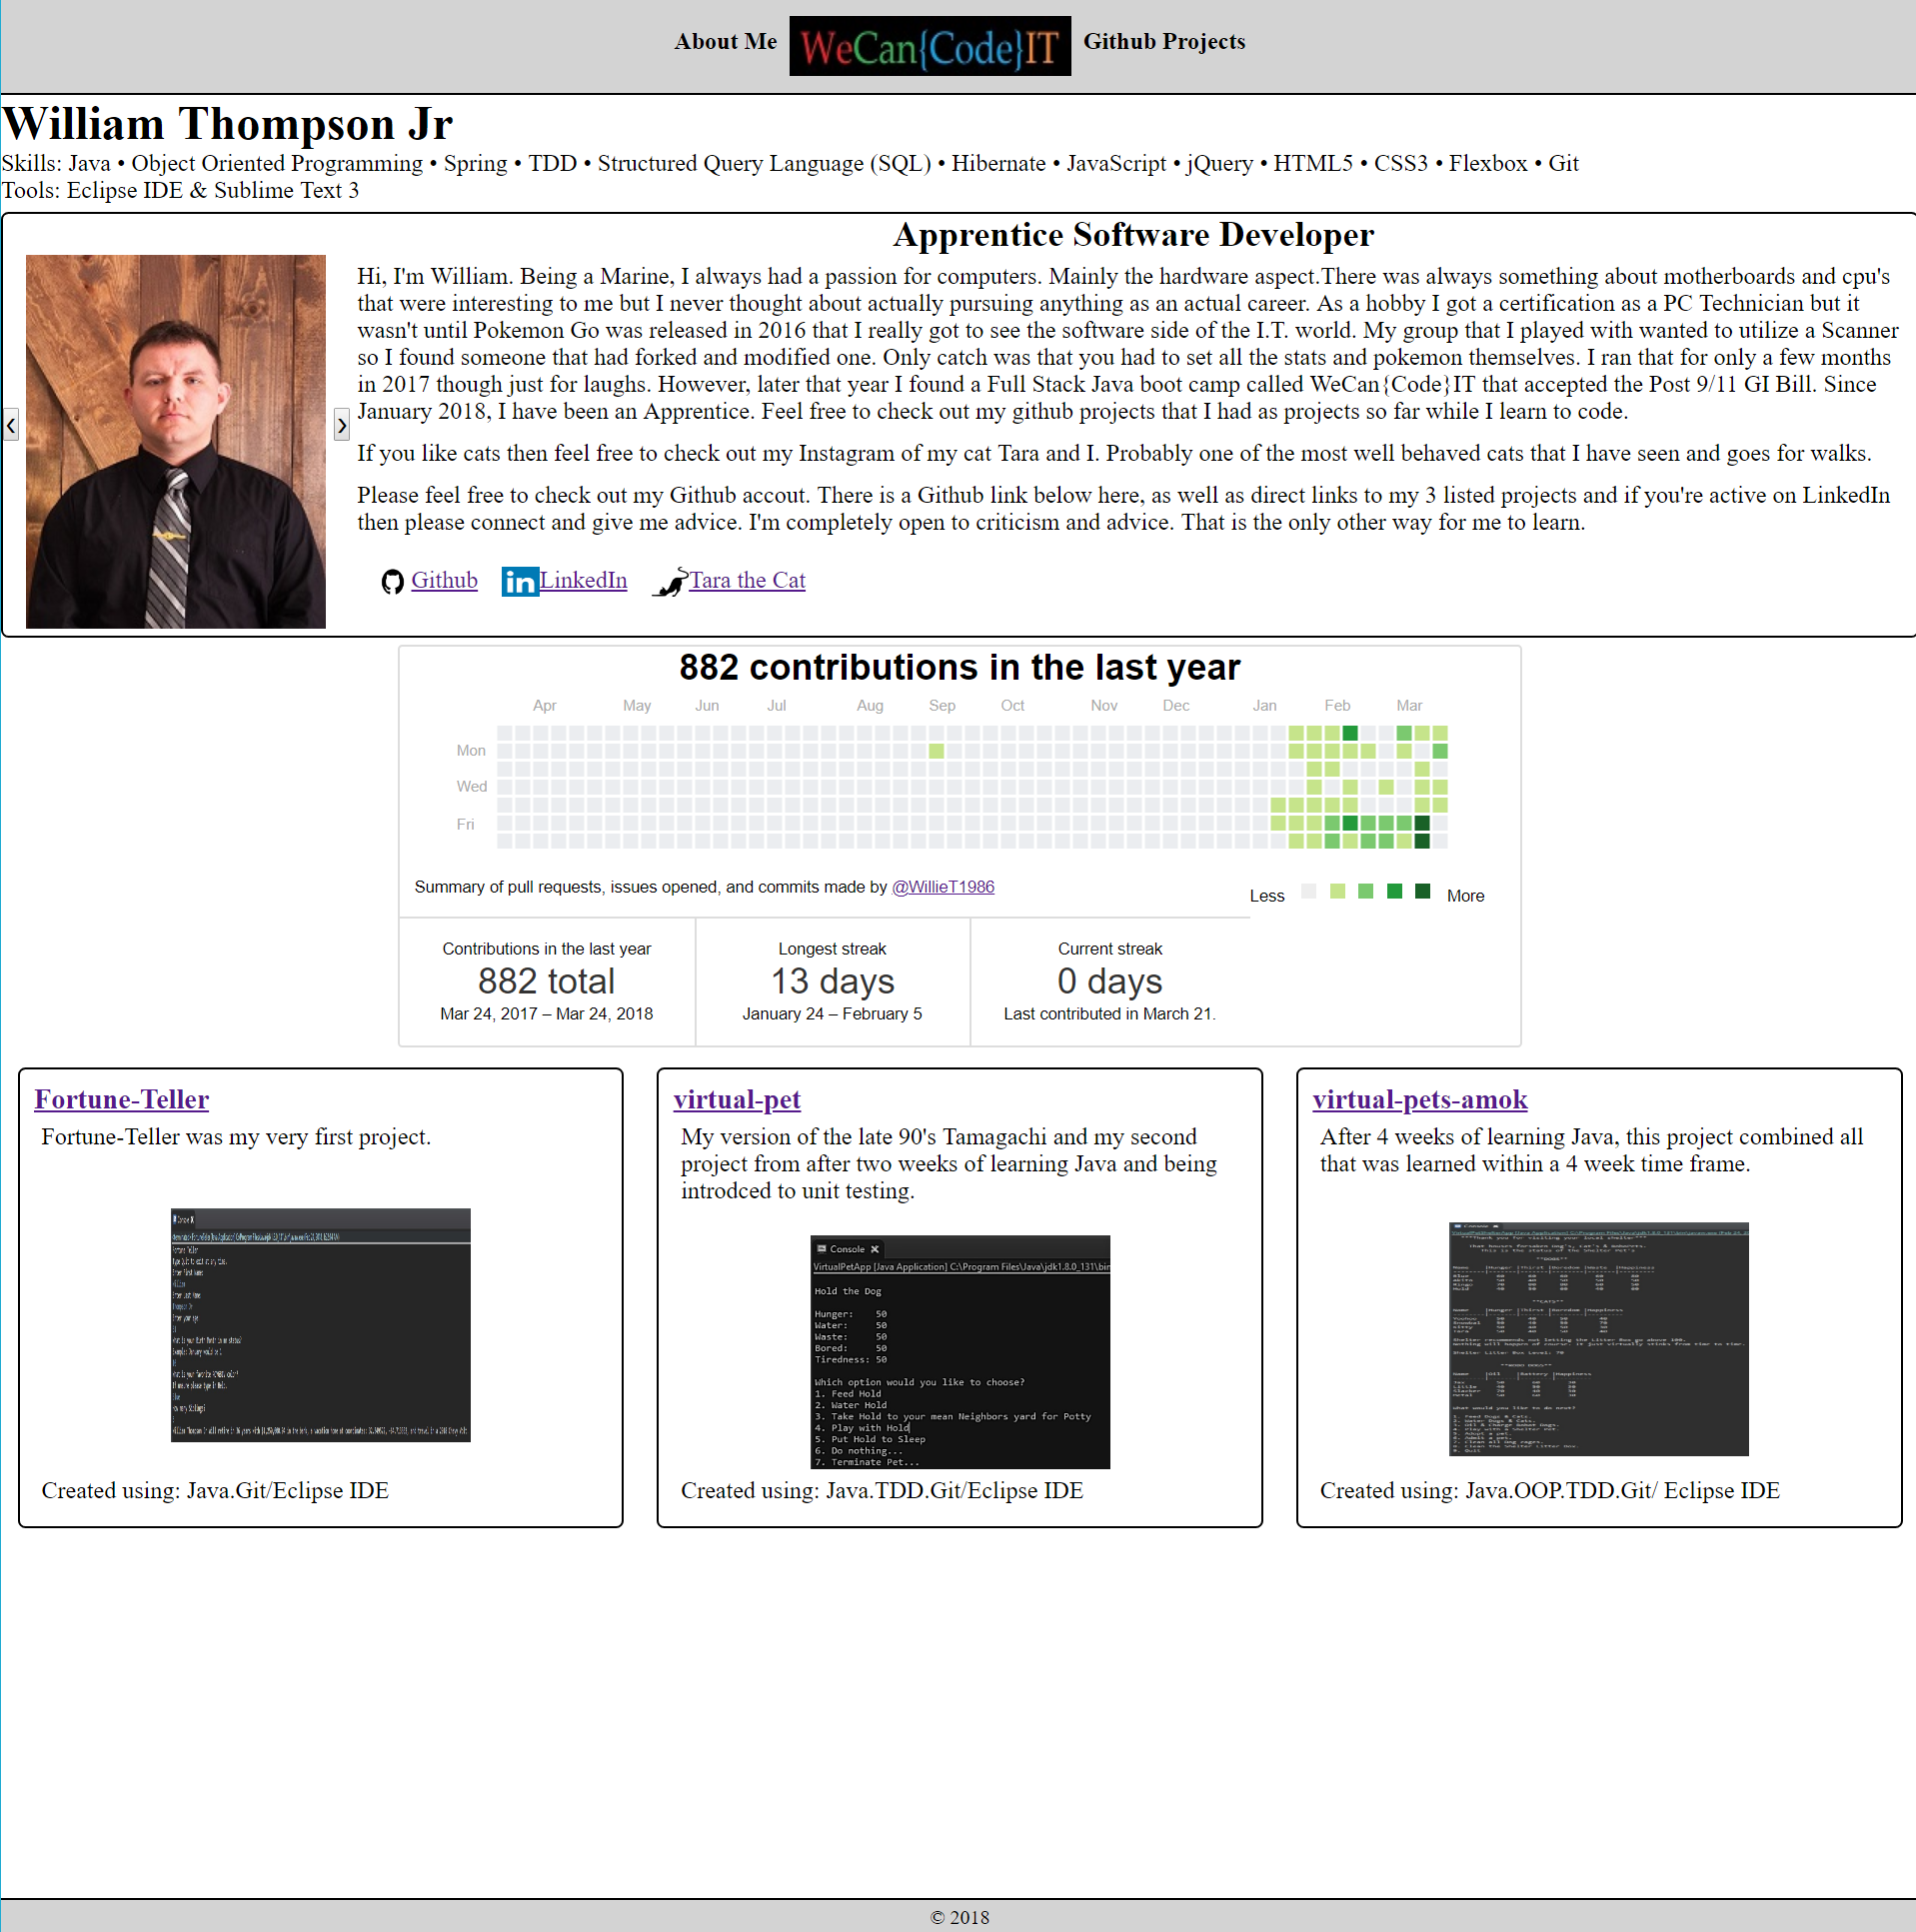
Task: Click the lightest gray legend swatch beside Less
Action: point(1308,891)
